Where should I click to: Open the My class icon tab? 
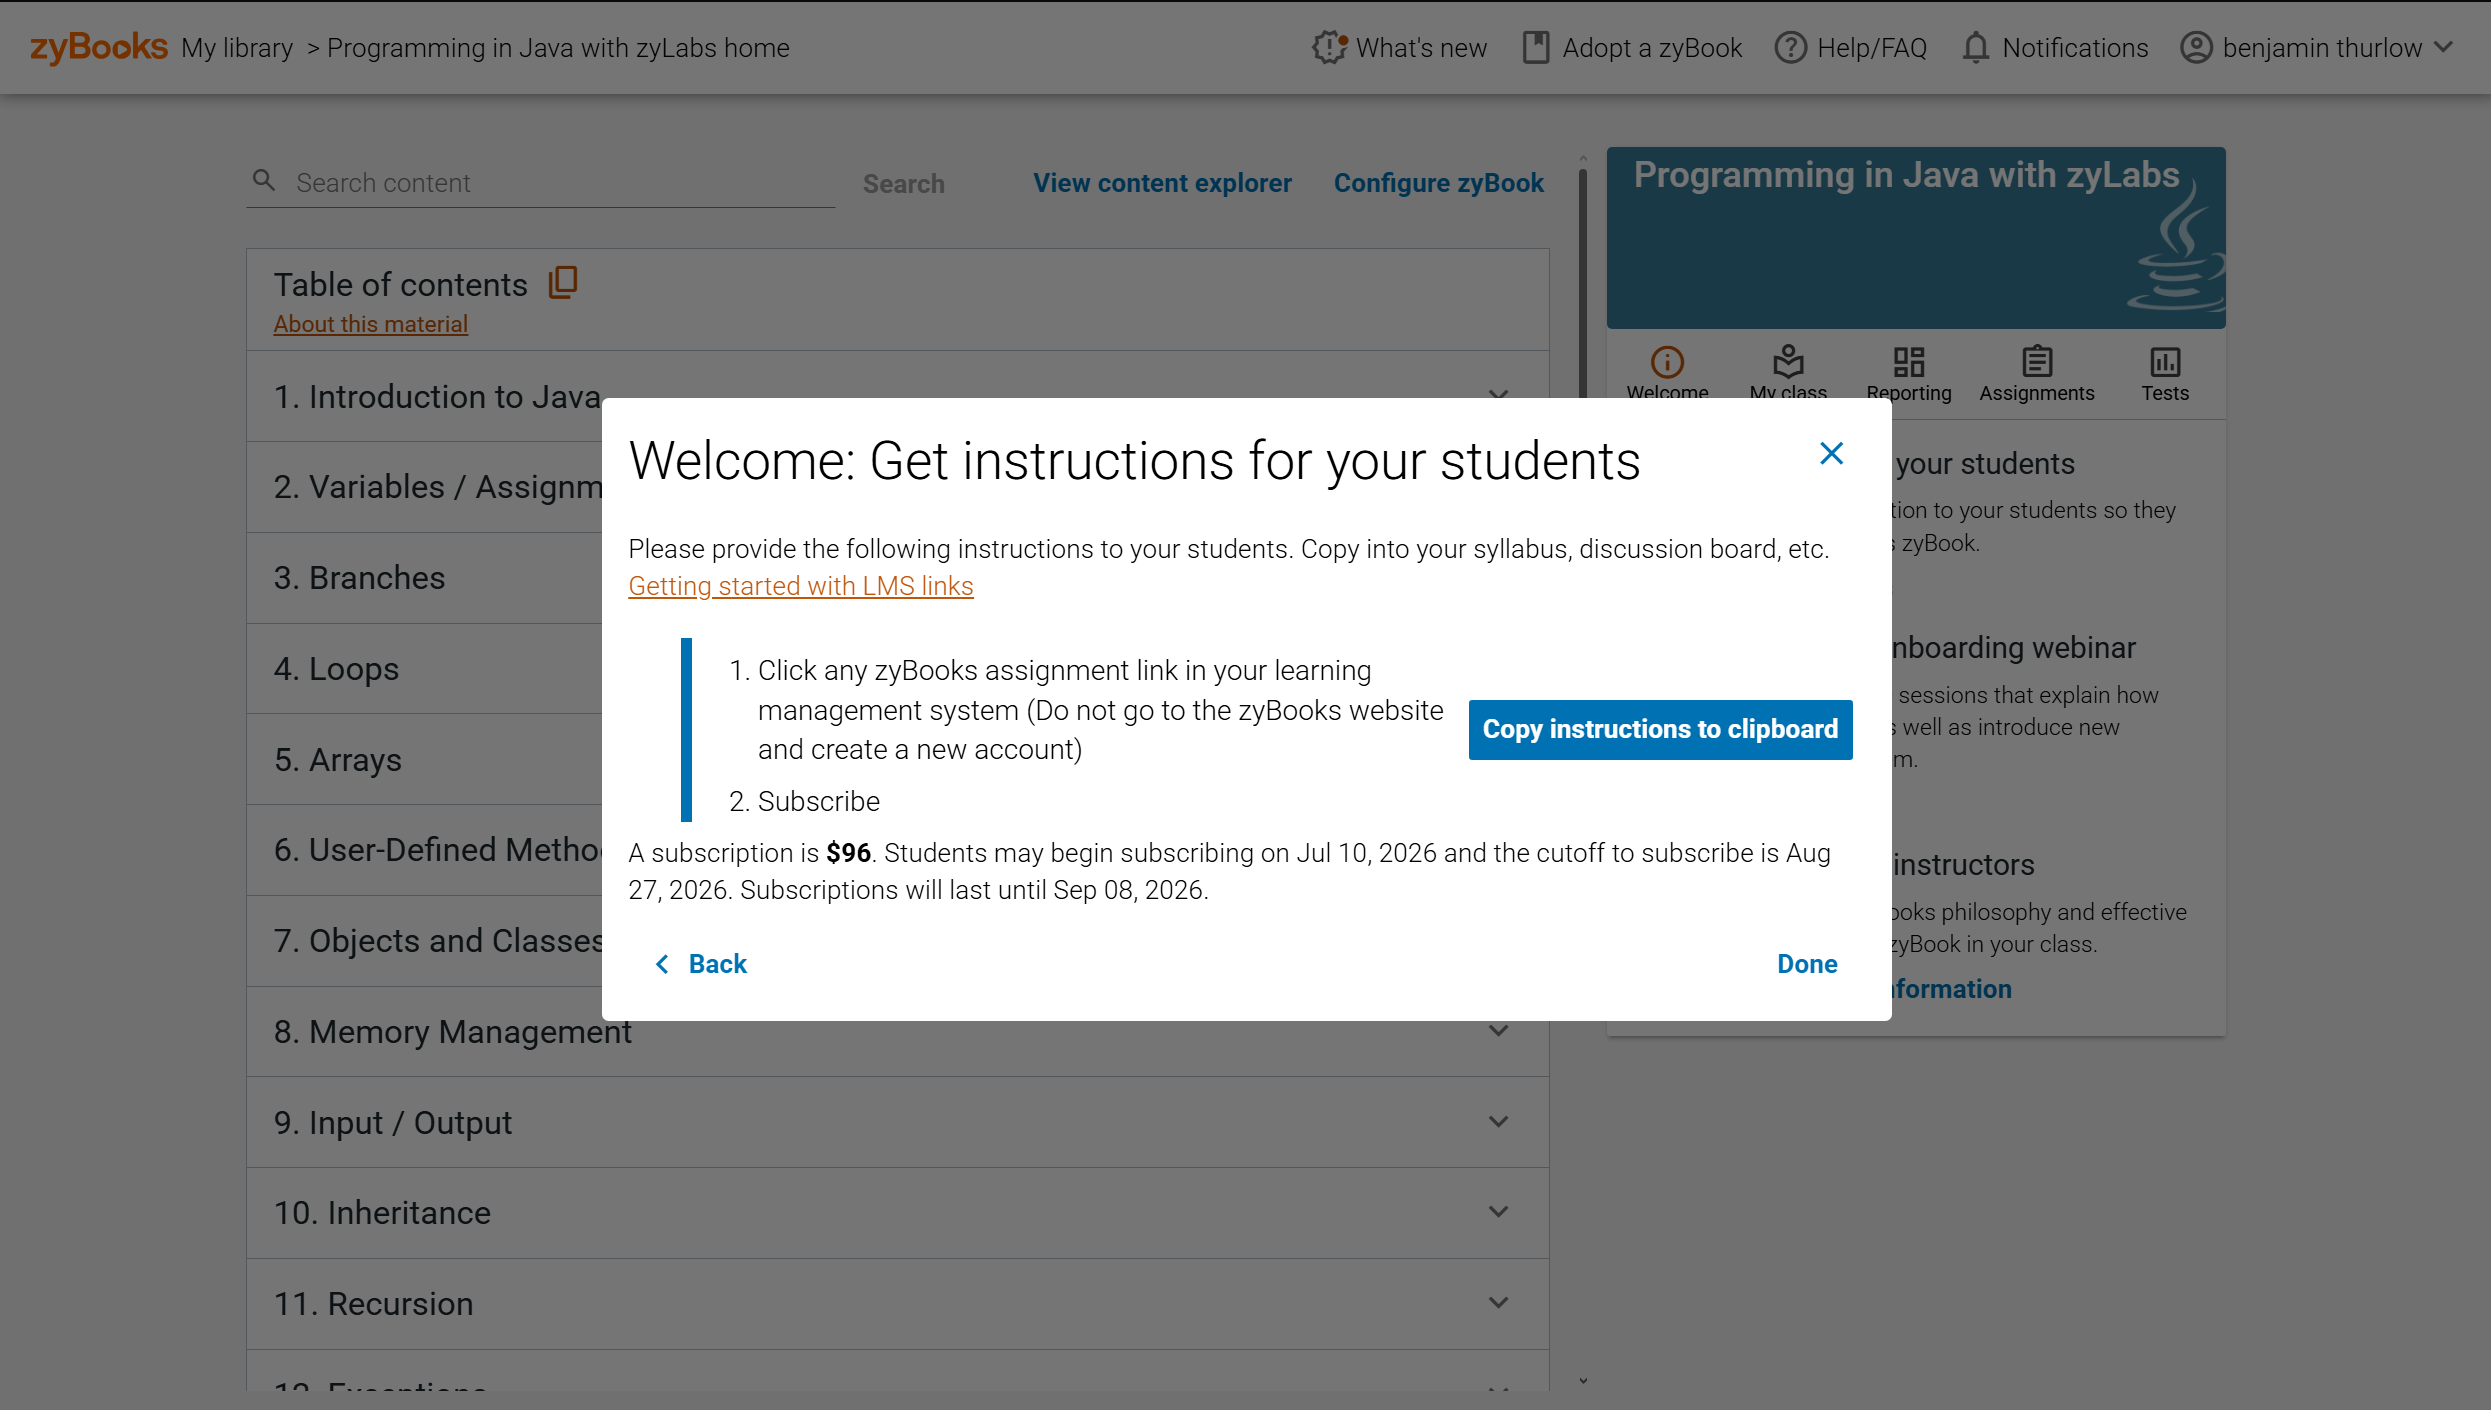tap(1788, 362)
